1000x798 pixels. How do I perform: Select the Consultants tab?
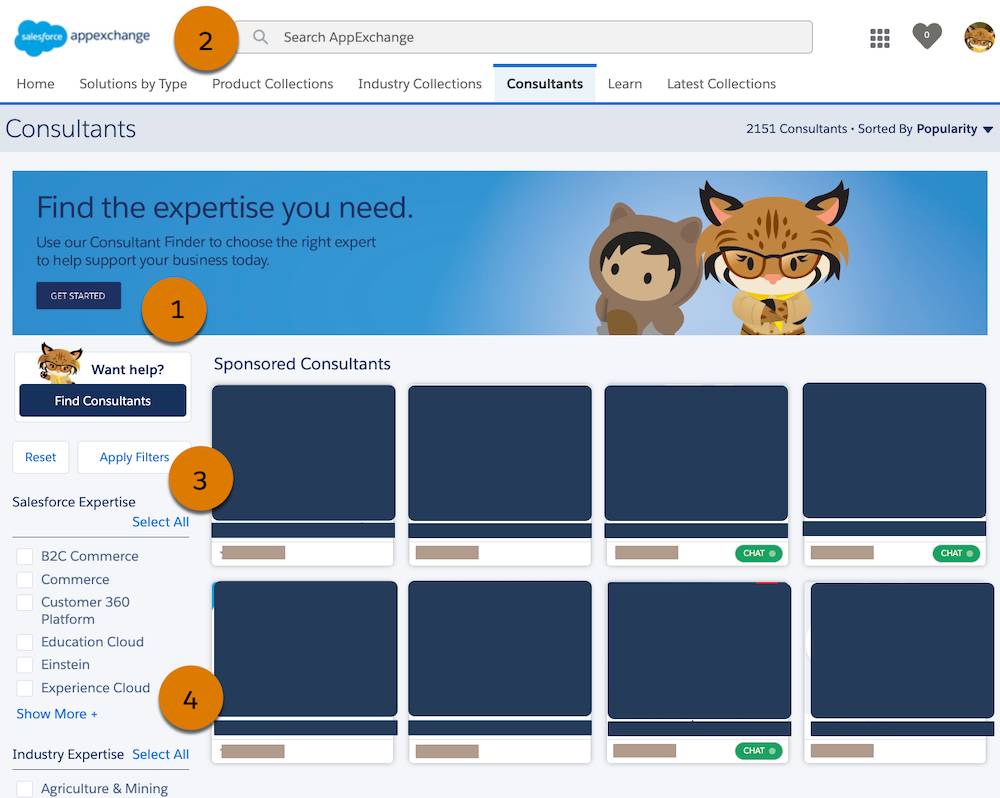point(545,84)
